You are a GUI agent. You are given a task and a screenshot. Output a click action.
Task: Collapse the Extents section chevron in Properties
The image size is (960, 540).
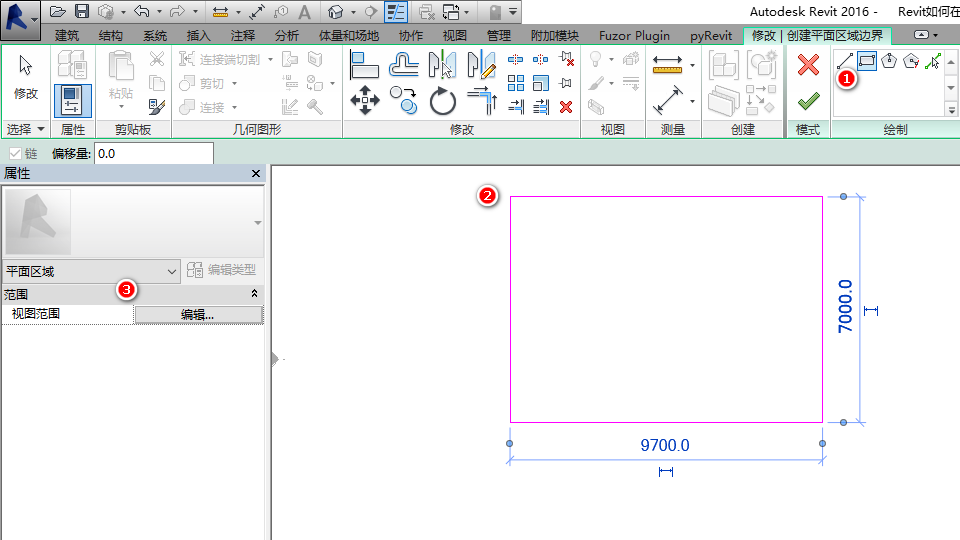pyautogui.click(x=254, y=294)
